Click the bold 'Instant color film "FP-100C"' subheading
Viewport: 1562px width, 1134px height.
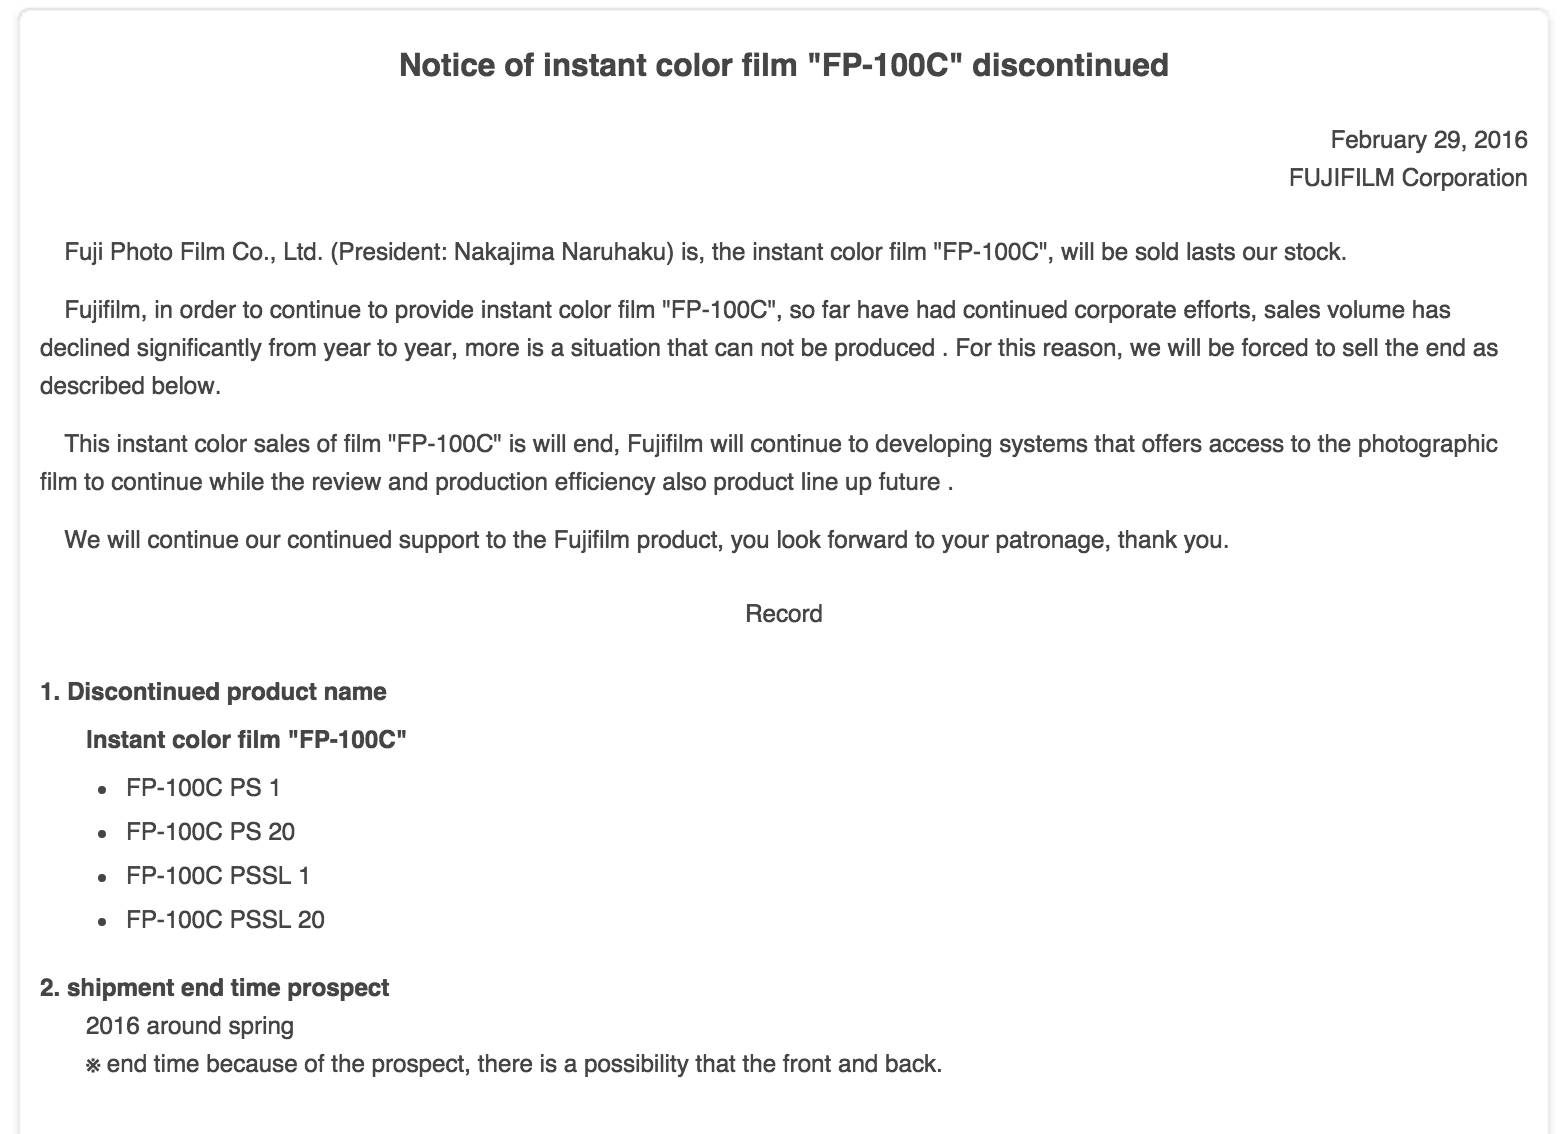pos(246,740)
